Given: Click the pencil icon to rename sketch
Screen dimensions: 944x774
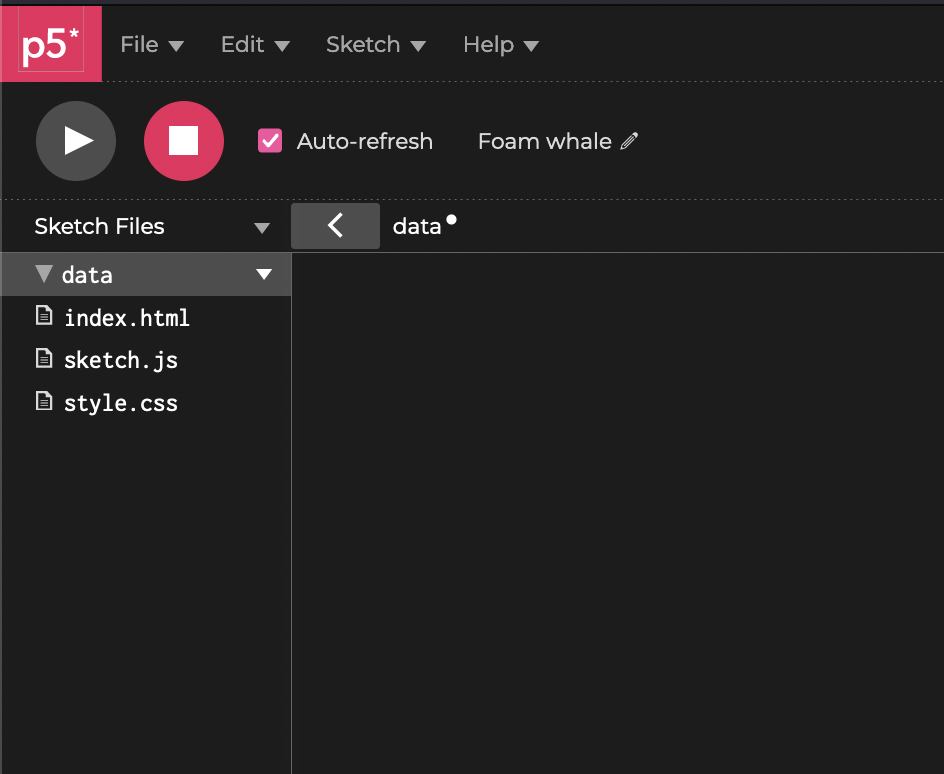Looking at the screenshot, I should click(x=629, y=141).
